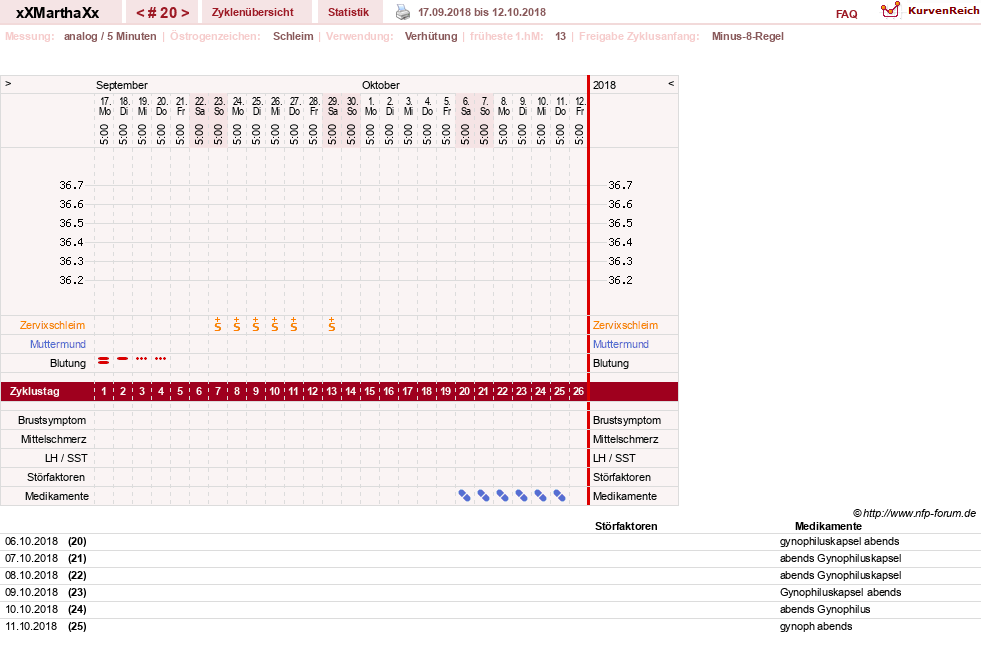Click the September month header
This screenshot has height=665, width=981.
[122, 85]
